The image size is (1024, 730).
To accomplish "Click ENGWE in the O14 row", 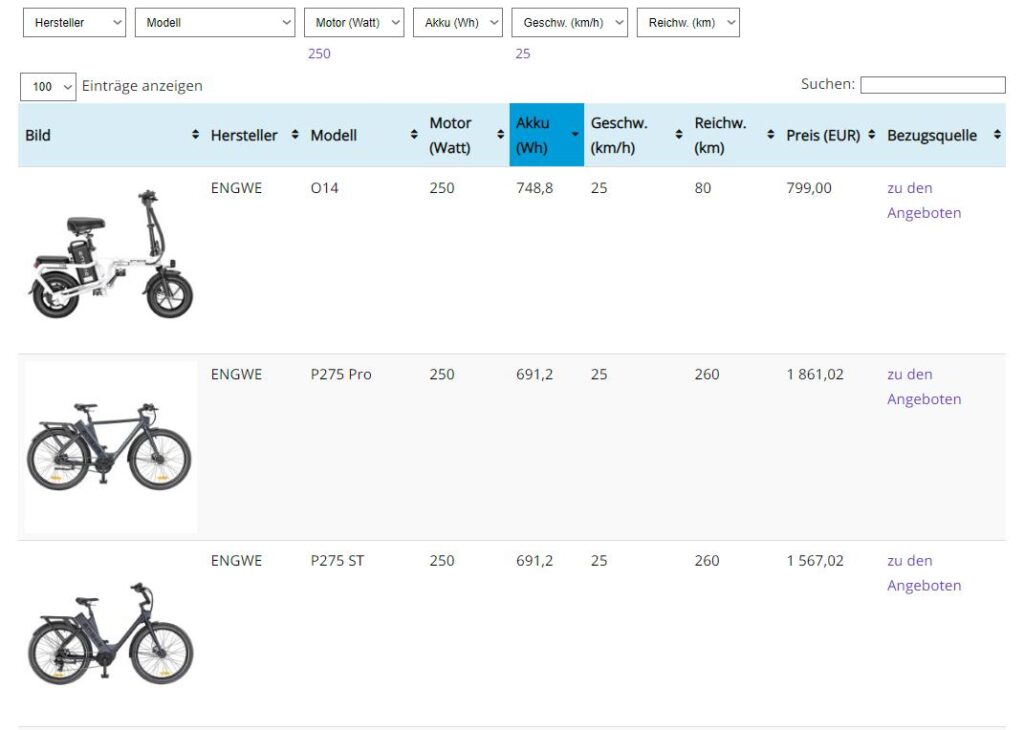I will coord(236,188).
